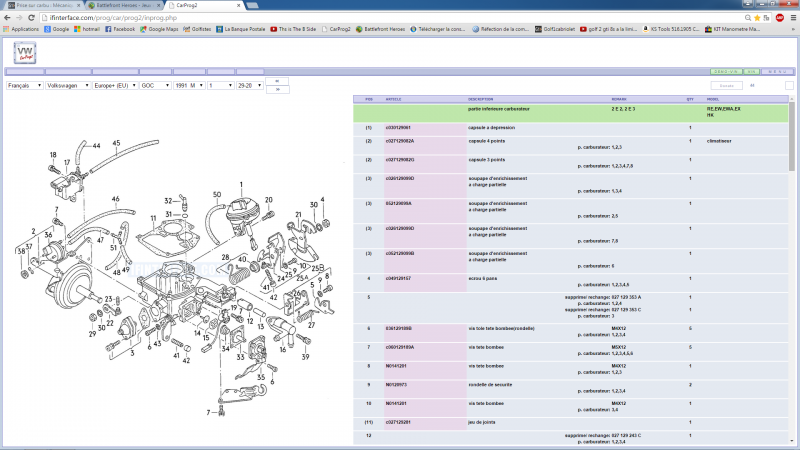Open the KS Tools 516.1905 bookmark
The width and height of the screenshot is (800, 450).
click(x=671, y=29)
